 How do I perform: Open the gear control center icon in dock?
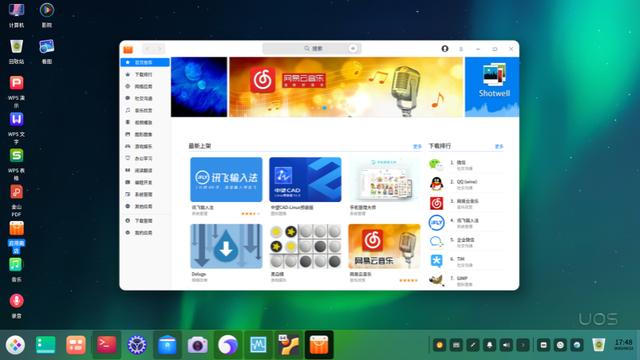[x=137, y=345]
